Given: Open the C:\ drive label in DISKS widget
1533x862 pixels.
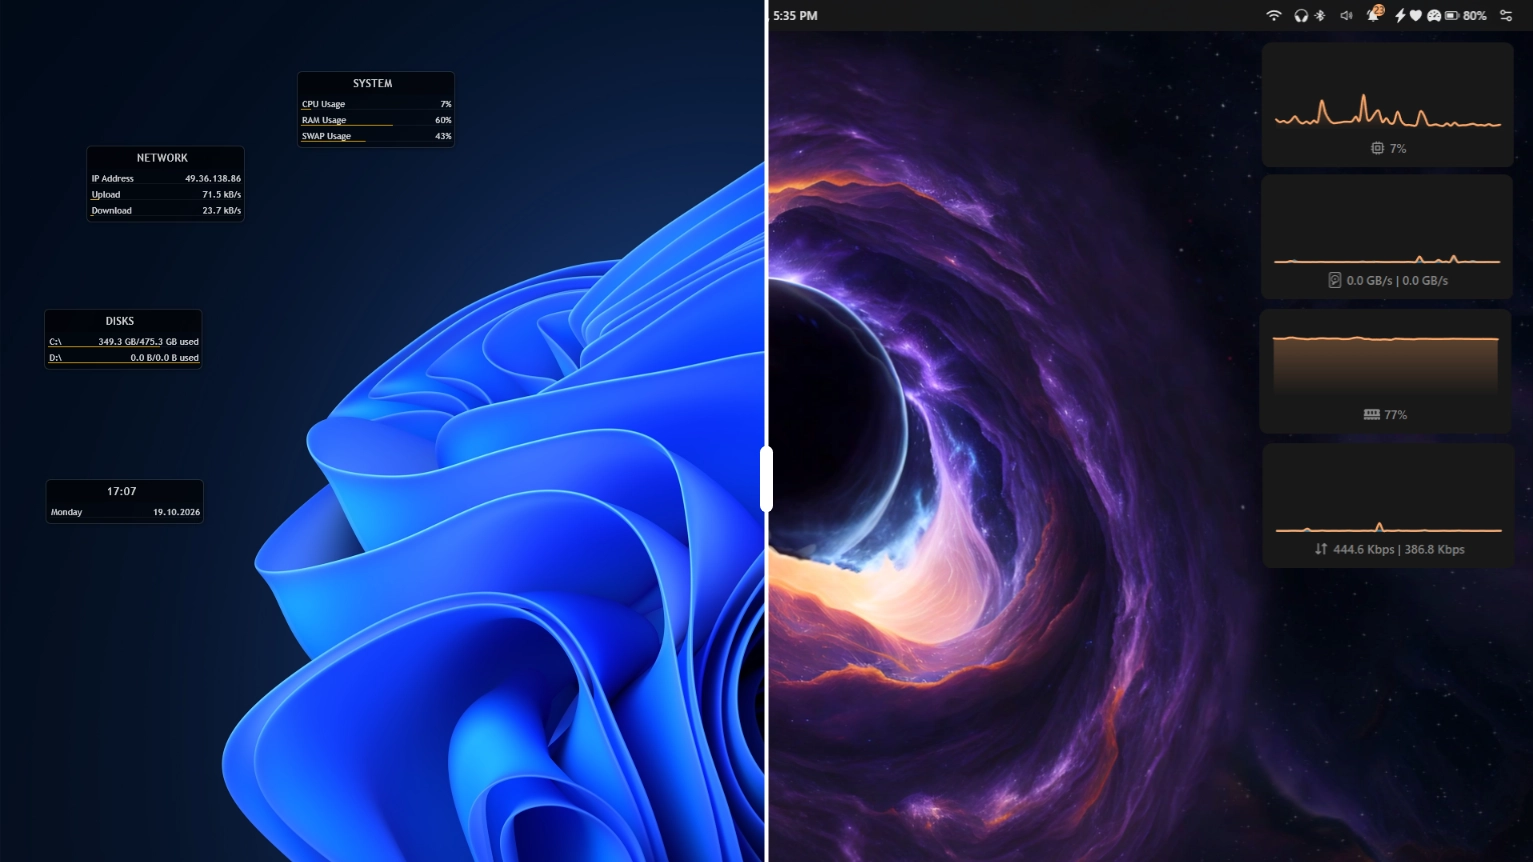Looking at the screenshot, I should (x=55, y=342).
